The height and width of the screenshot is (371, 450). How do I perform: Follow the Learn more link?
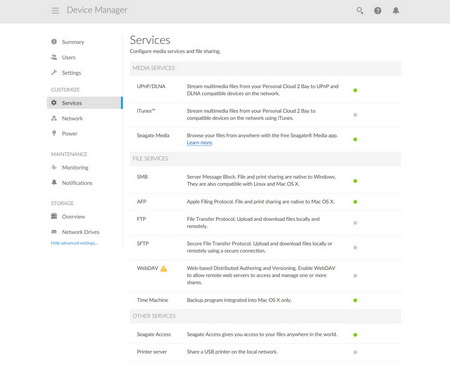199,143
